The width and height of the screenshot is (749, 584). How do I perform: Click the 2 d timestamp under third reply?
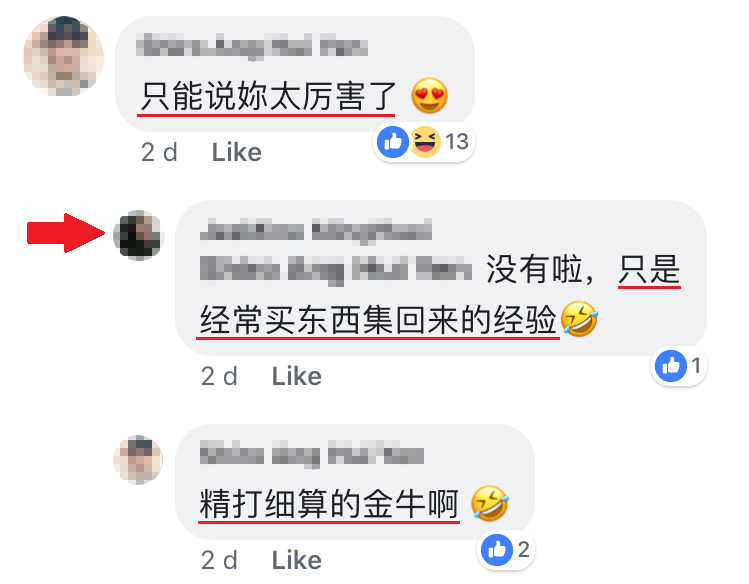point(219,560)
